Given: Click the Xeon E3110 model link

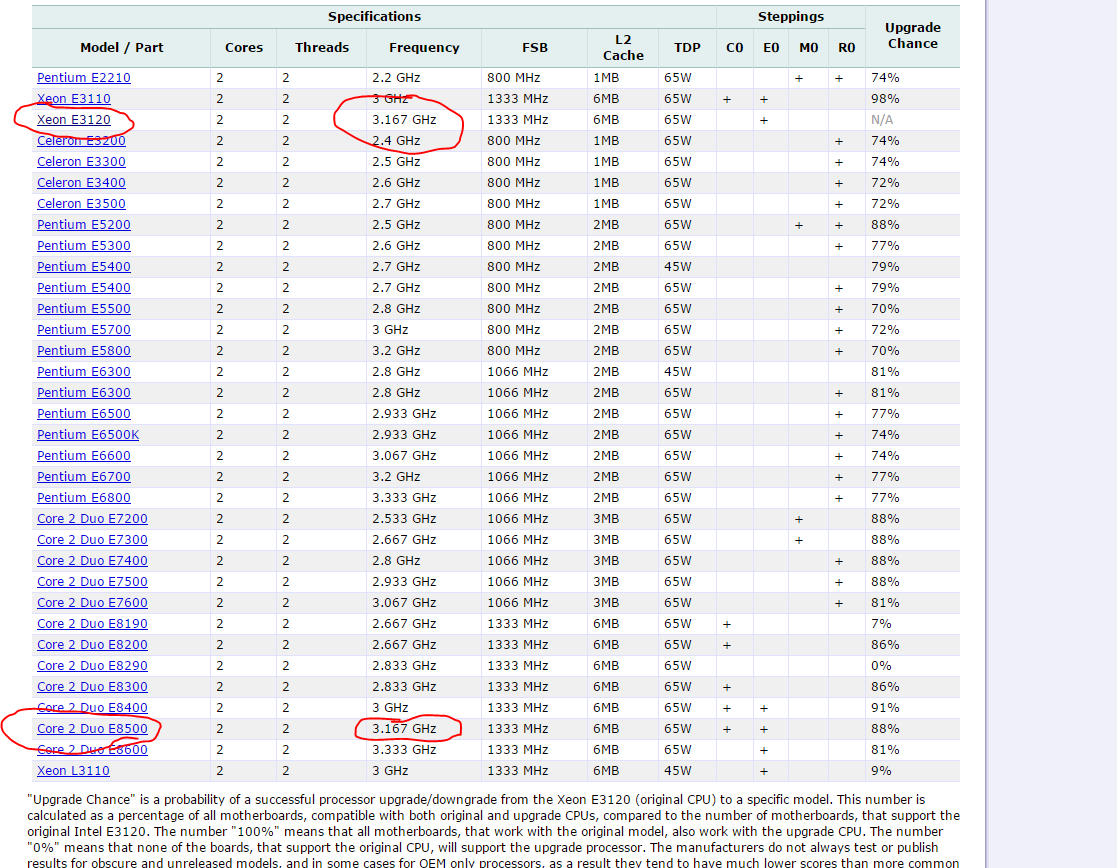Looking at the screenshot, I should coord(73,99).
